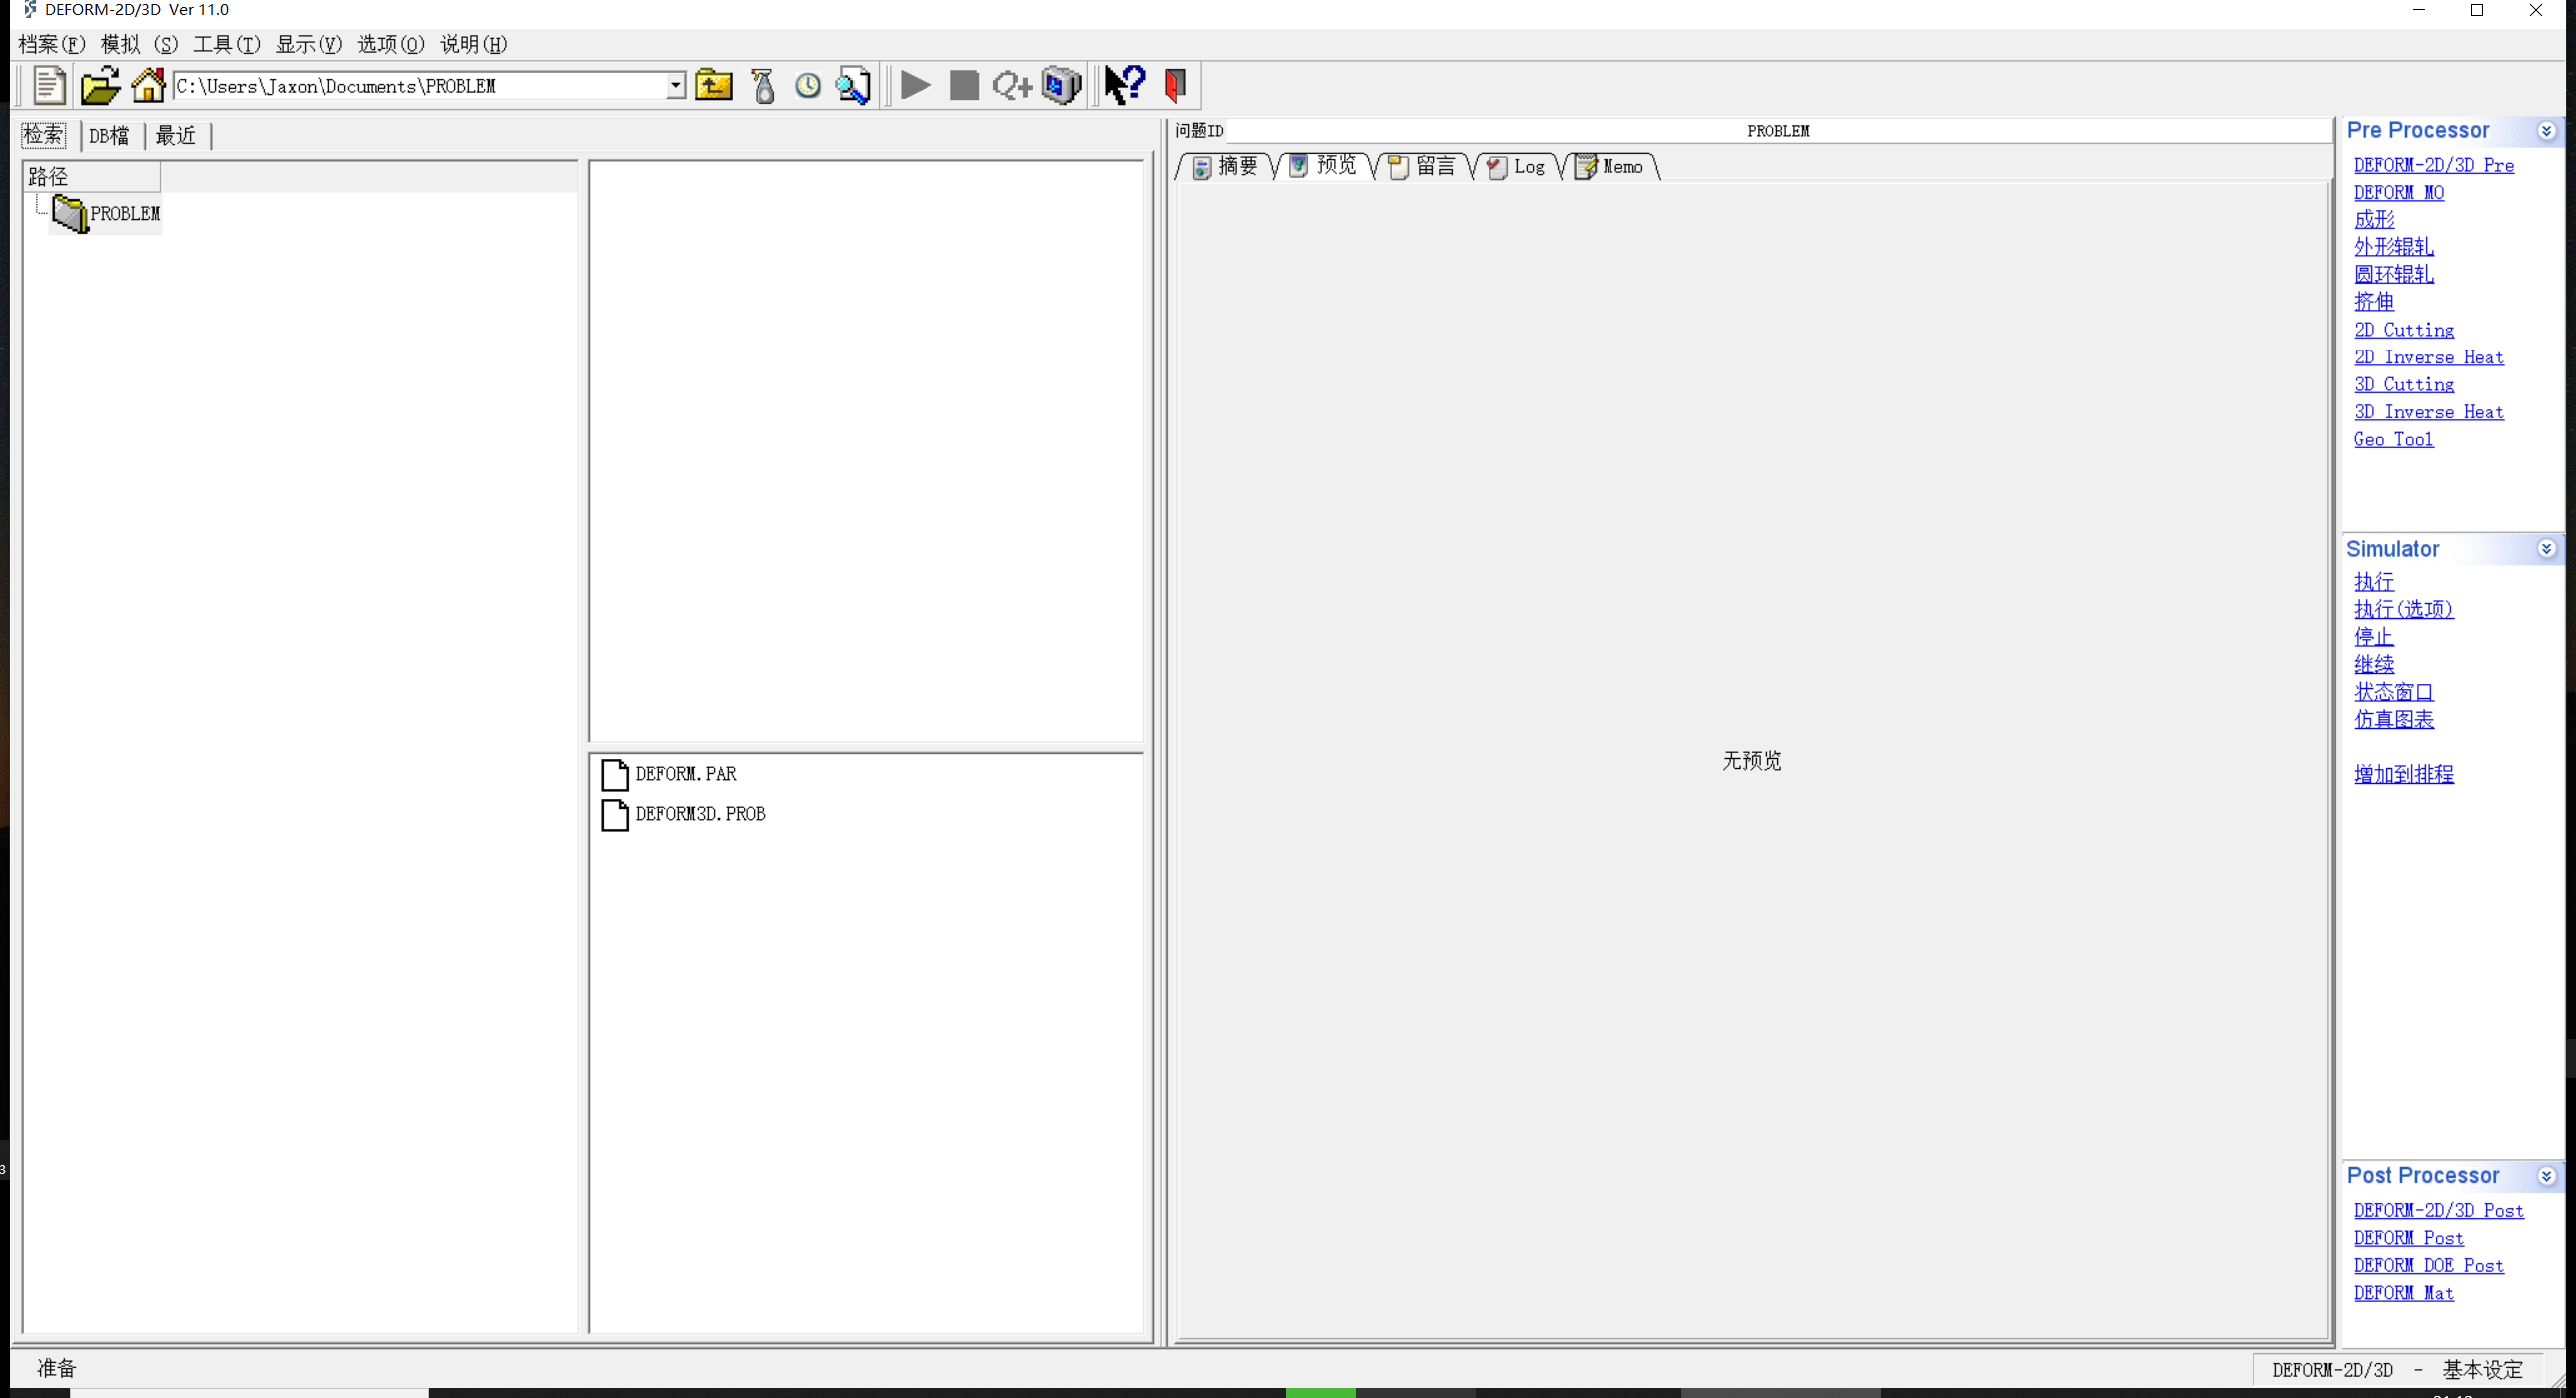Collapse the Pre Processor panel chevron
Viewport: 2576px width, 1398px height.
click(x=2546, y=131)
